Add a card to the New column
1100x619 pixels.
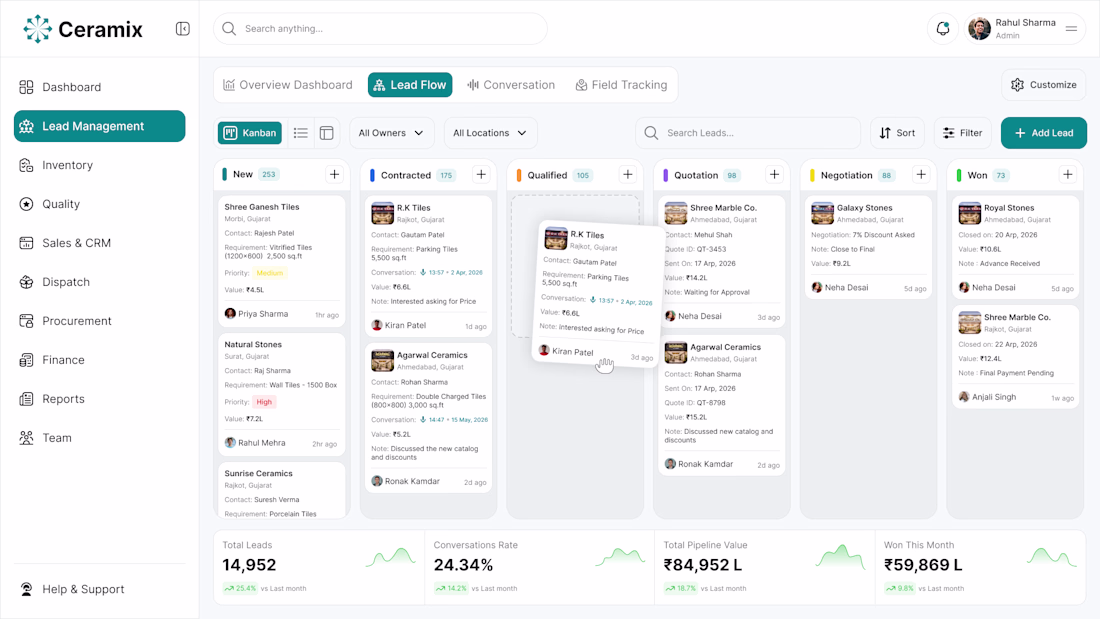tap(335, 175)
